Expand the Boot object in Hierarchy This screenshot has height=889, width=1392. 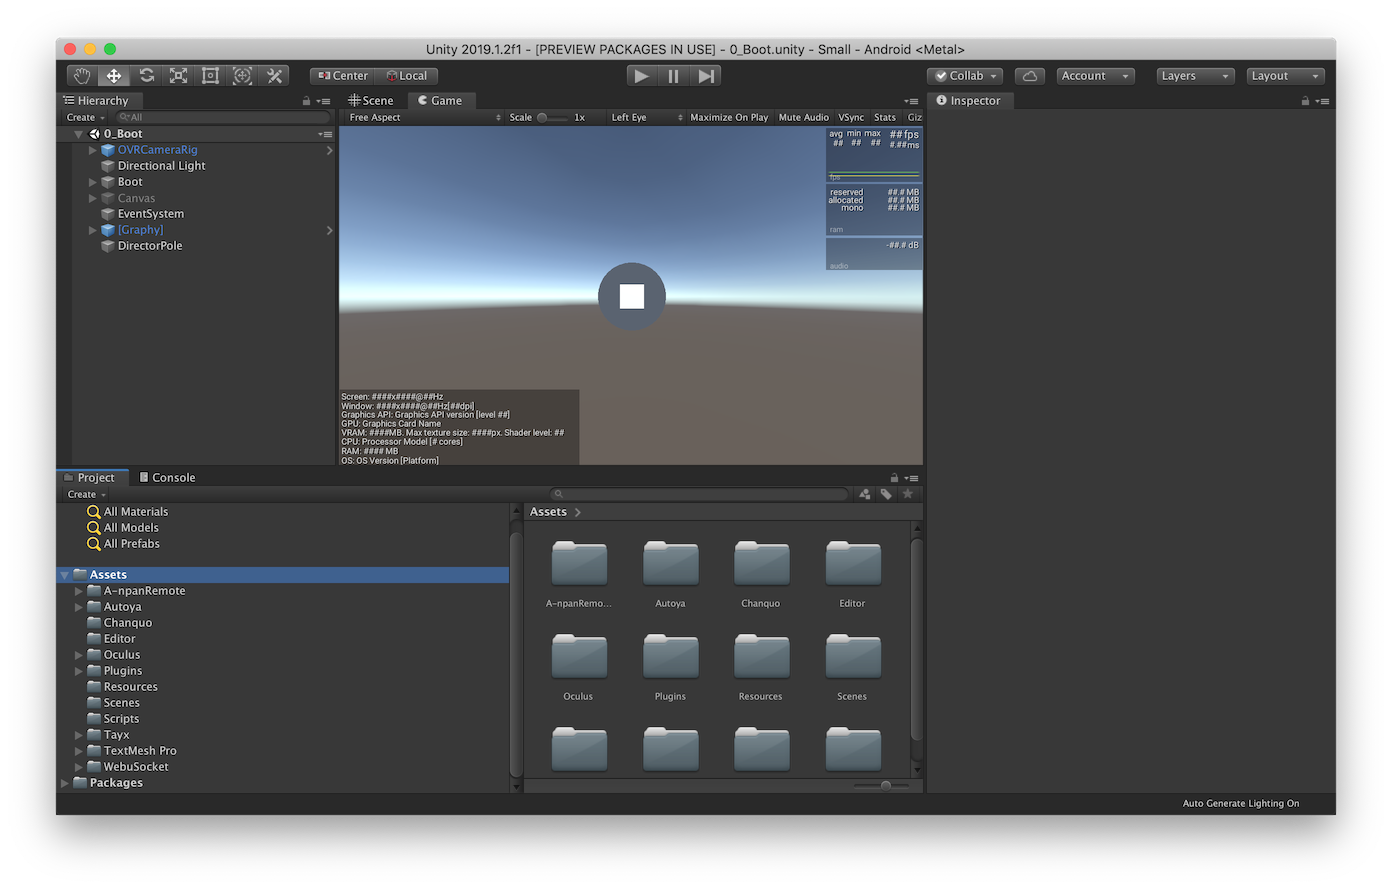click(93, 182)
